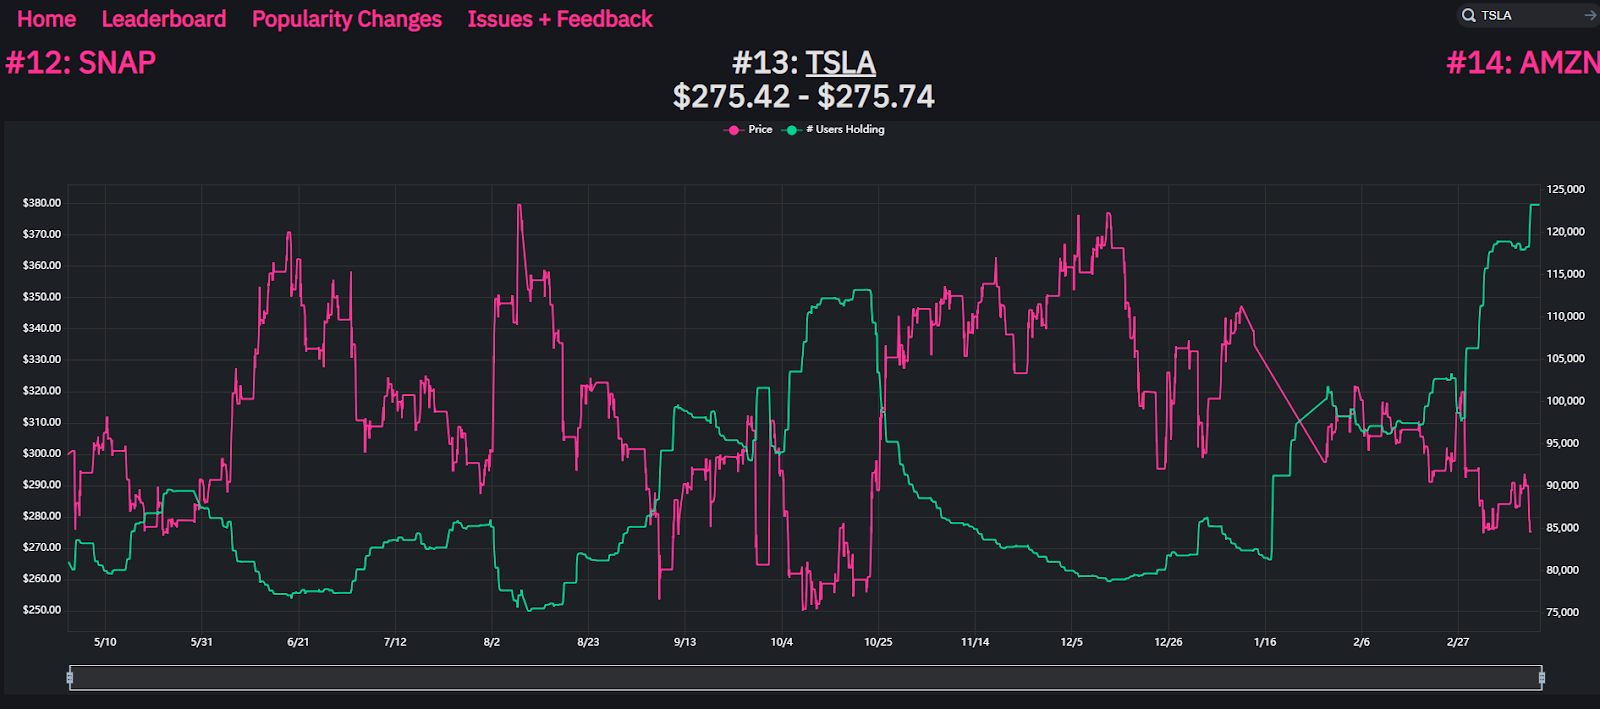Click the 75,000 users axis label
This screenshot has height=709, width=1600.
[1563, 612]
